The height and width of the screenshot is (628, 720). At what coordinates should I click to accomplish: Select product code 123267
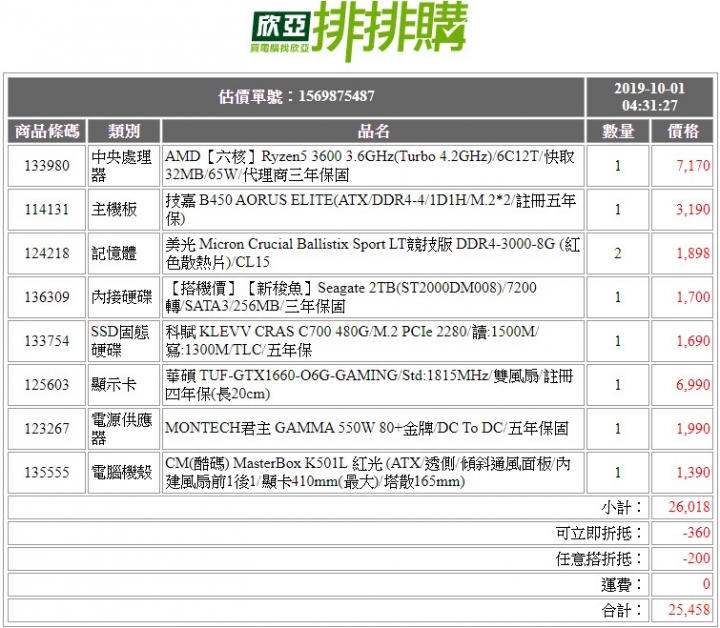click(47, 428)
